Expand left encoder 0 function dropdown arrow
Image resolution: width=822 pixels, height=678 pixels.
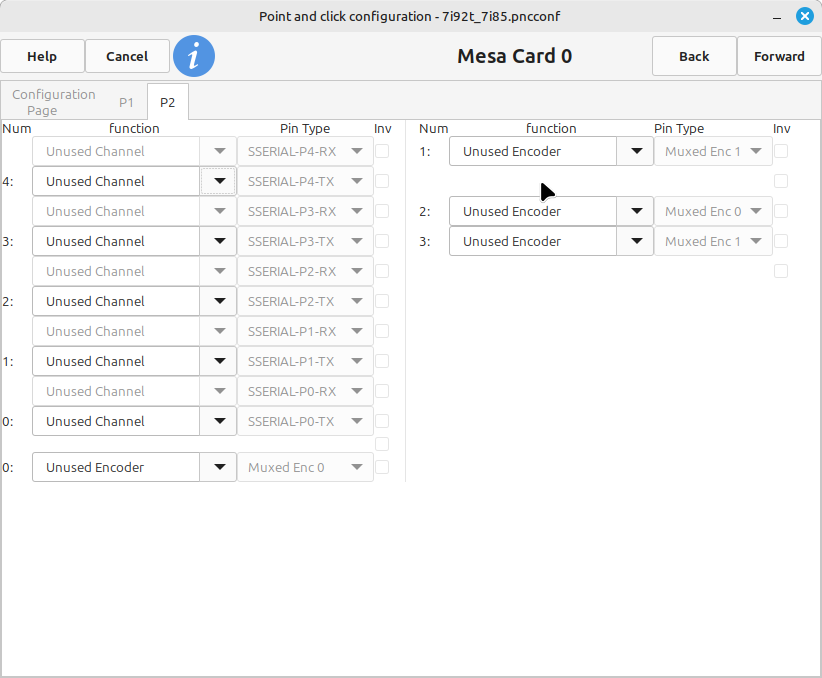click(x=218, y=467)
